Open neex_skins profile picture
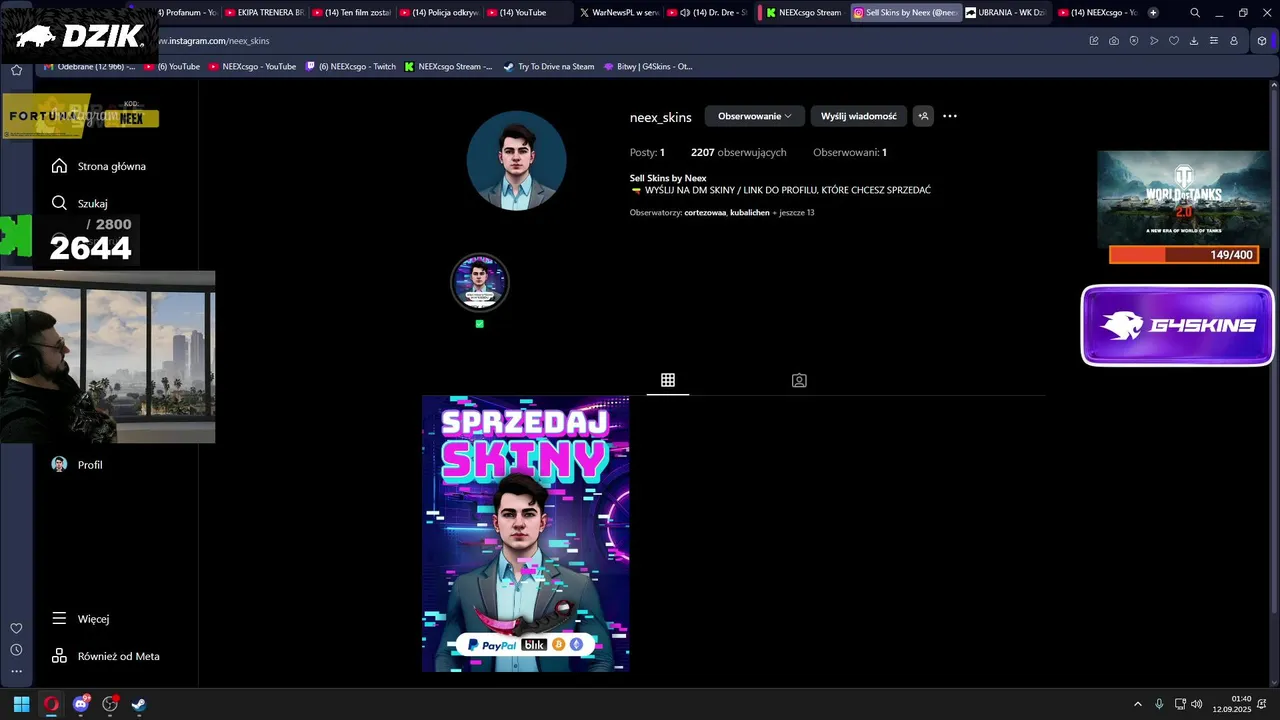 coord(517,160)
